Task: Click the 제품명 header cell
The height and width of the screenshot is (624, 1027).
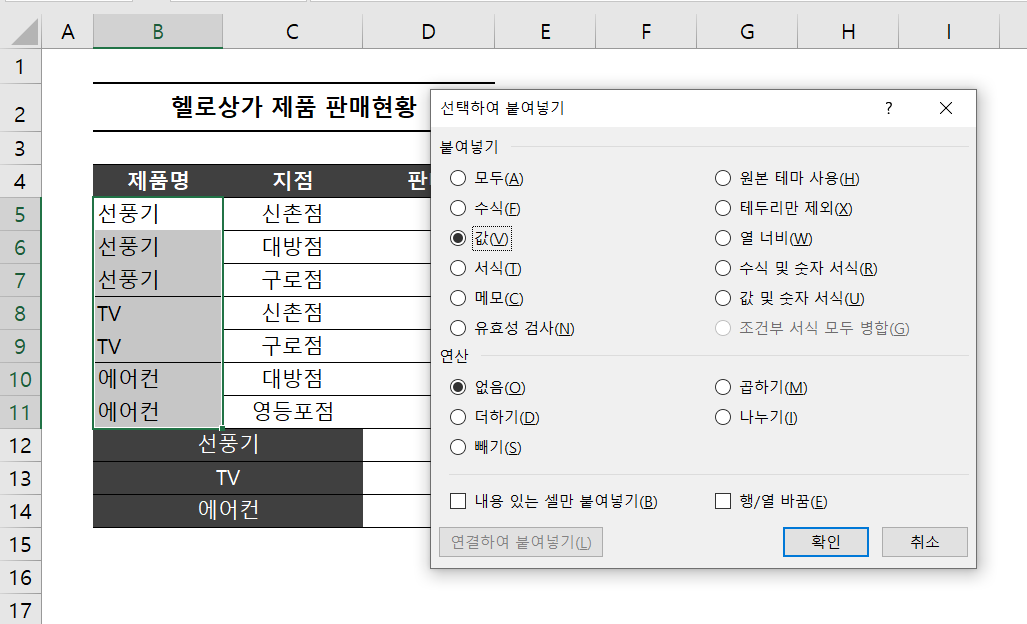Action: tap(158, 181)
